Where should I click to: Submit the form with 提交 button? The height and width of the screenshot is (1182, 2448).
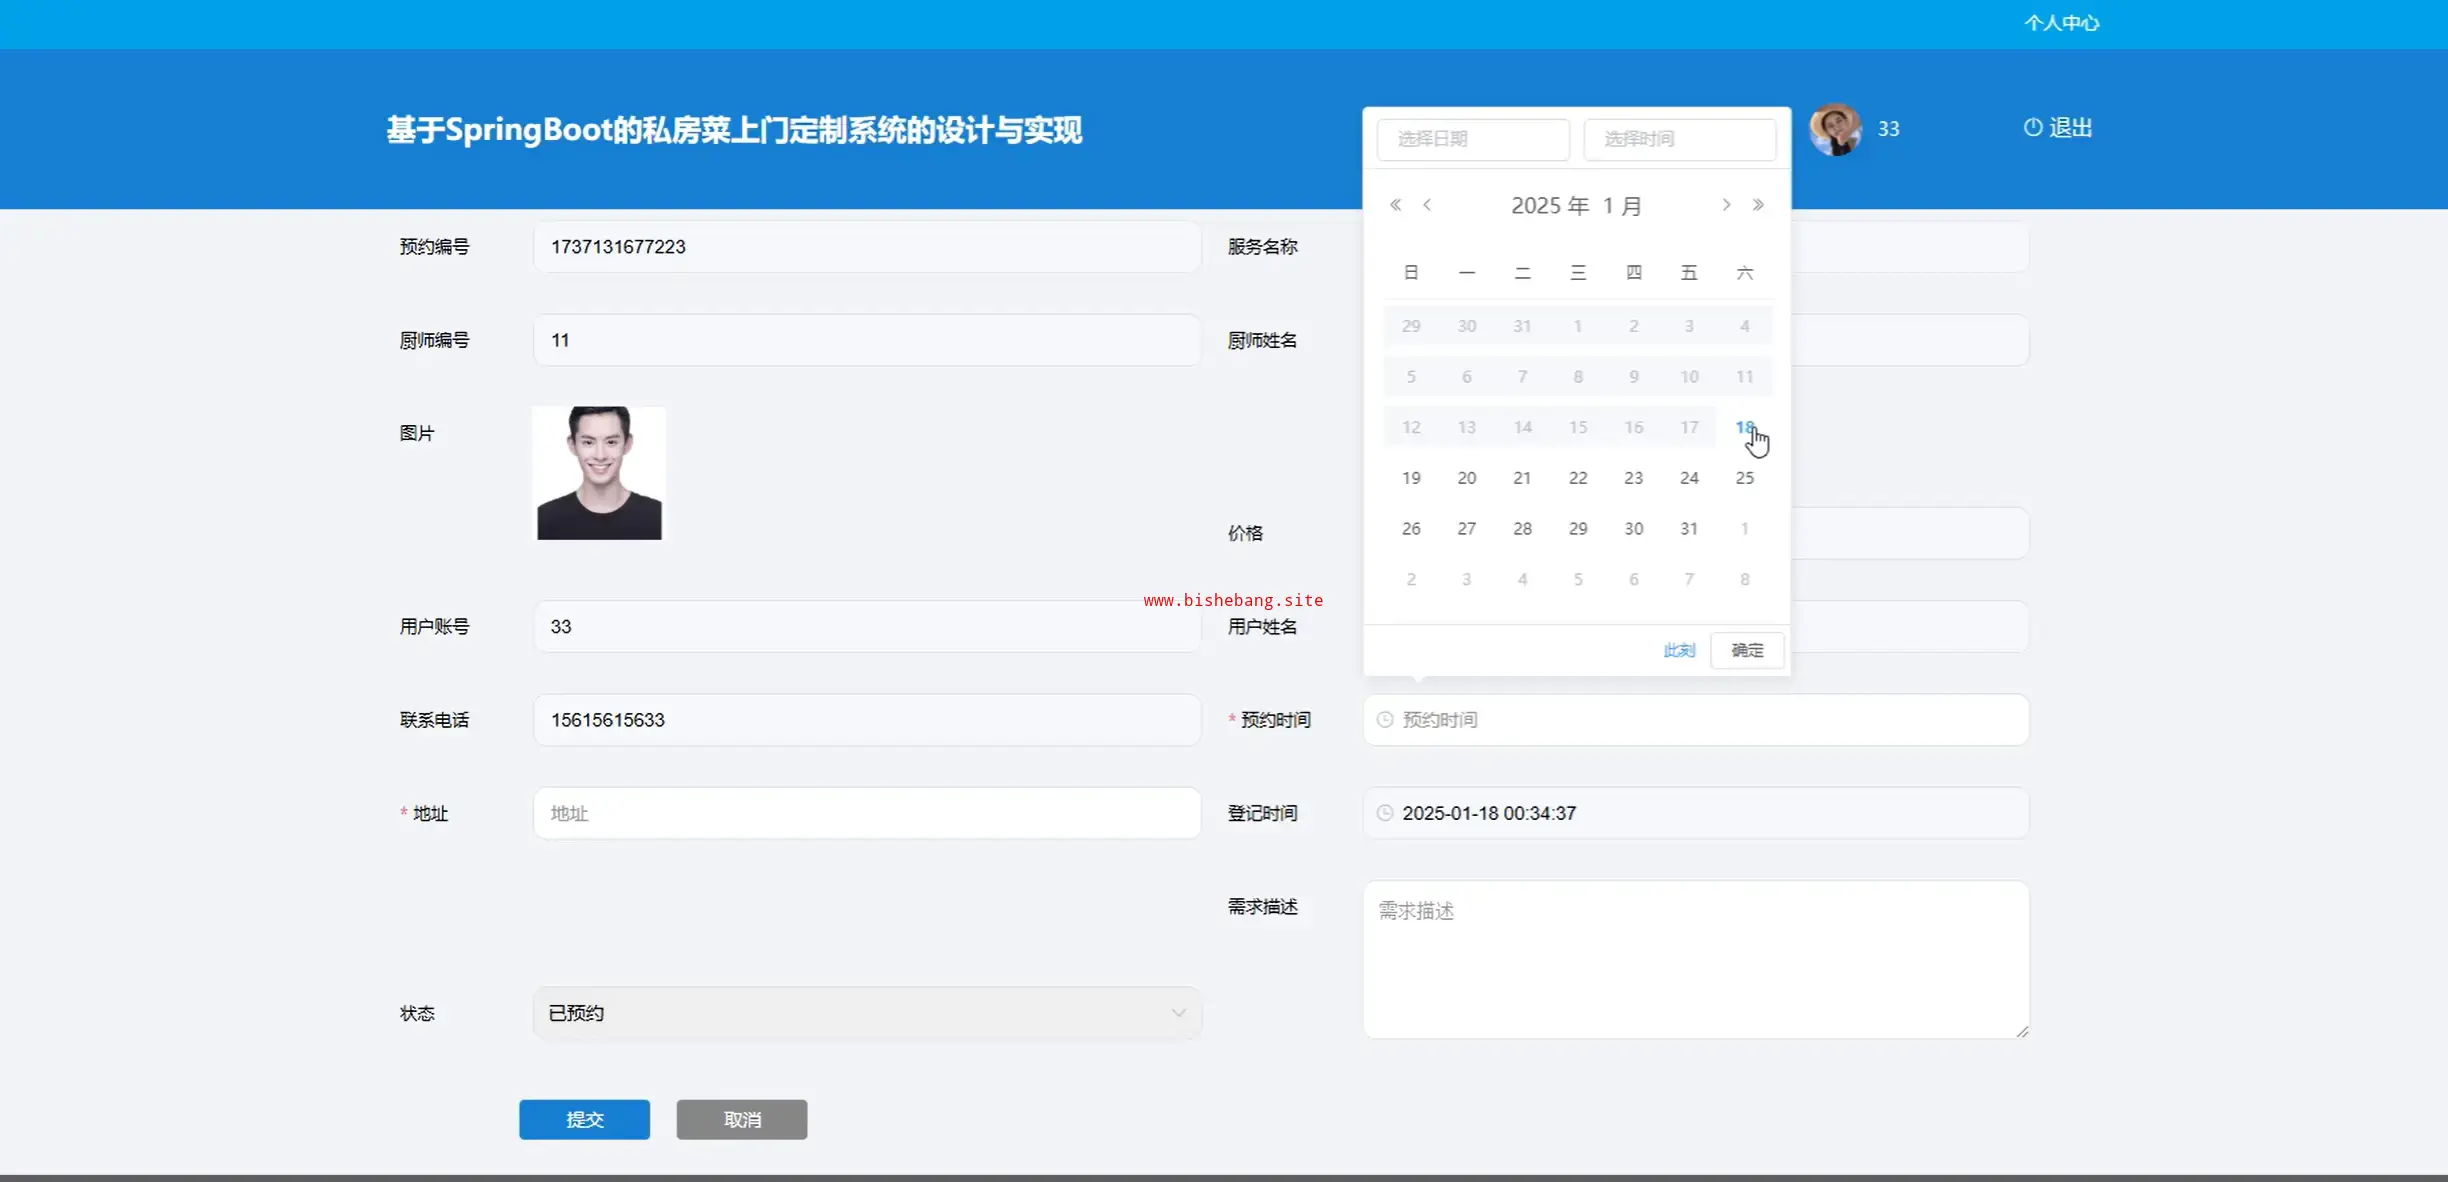click(x=584, y=1119)
